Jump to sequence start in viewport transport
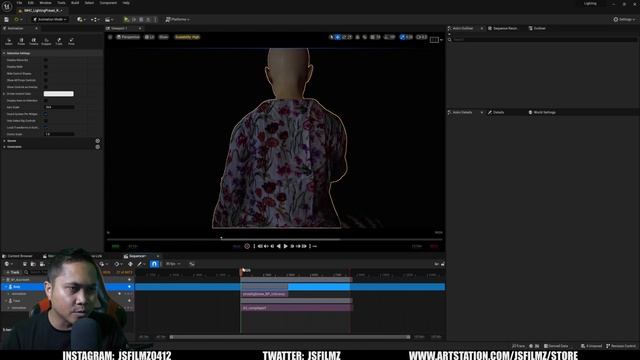Image resolution: width=640 pixels, height=360 pixels. click(x=254, y=246)
